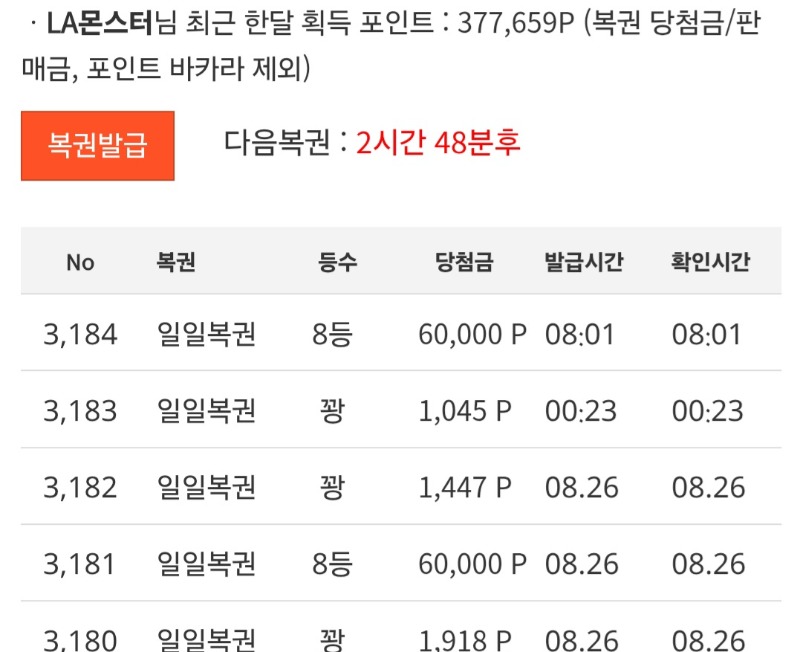Select the 1,918 P prize amount
The height and width of the screenshot is (652, 800).
(465, 640)
